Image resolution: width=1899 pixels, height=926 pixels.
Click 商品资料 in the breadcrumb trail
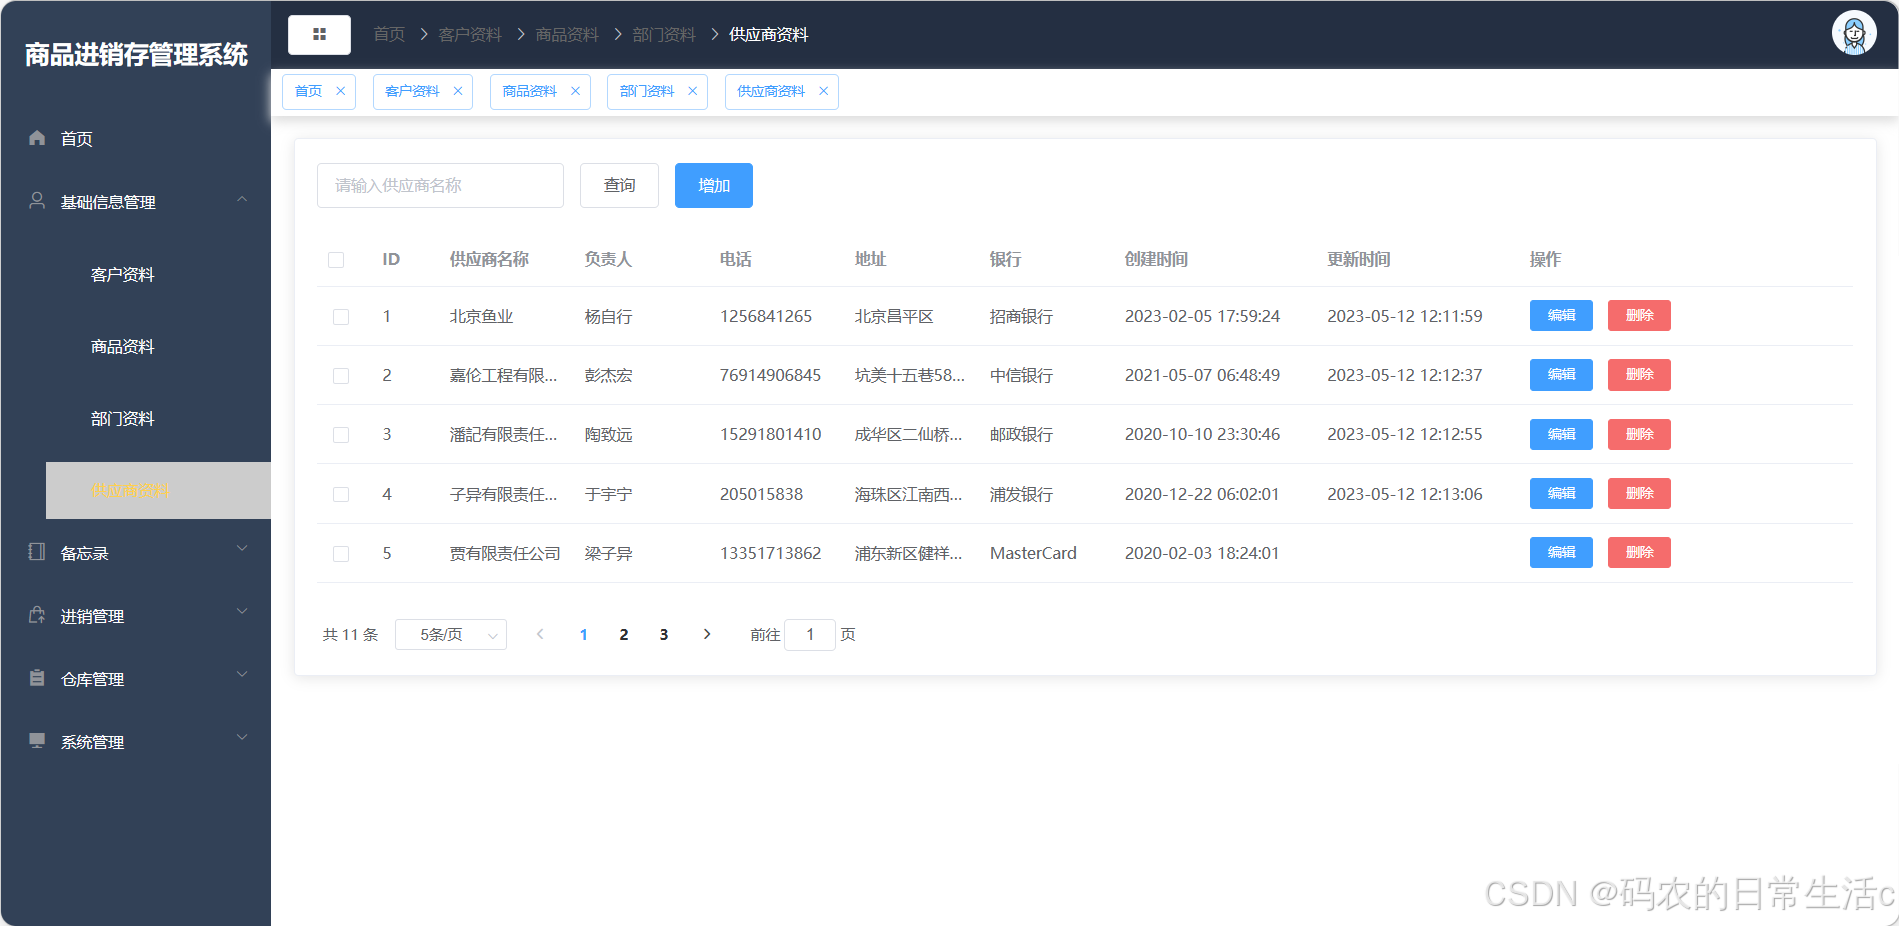click(567, 33)
